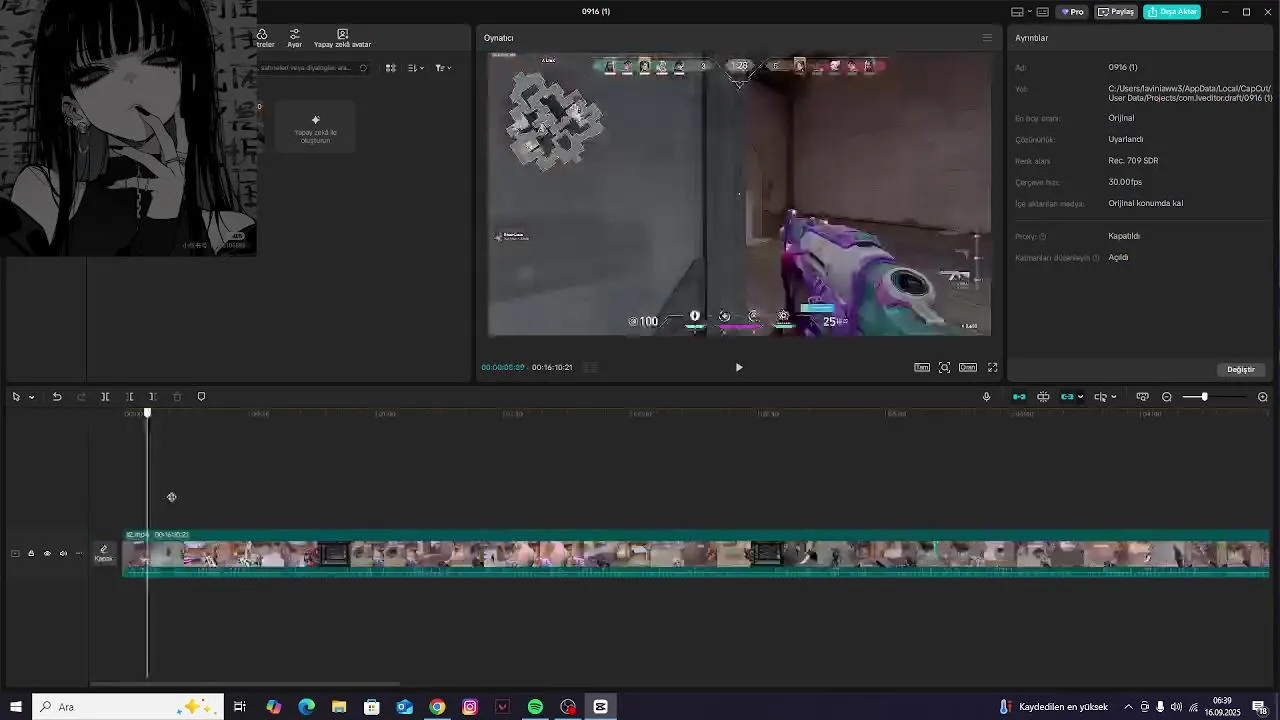Click the grid view icon in media panel
1280x720 pixels.
(391, 68)
